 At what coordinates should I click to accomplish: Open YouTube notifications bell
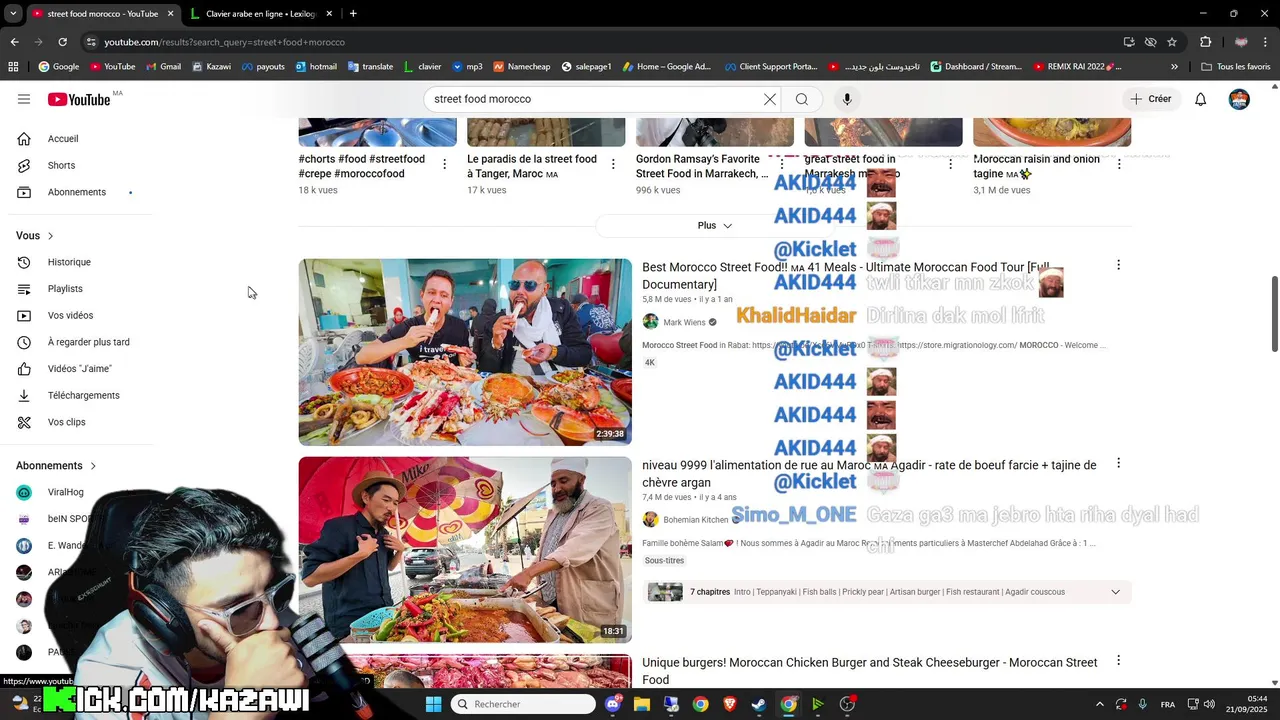[1201, 99]
